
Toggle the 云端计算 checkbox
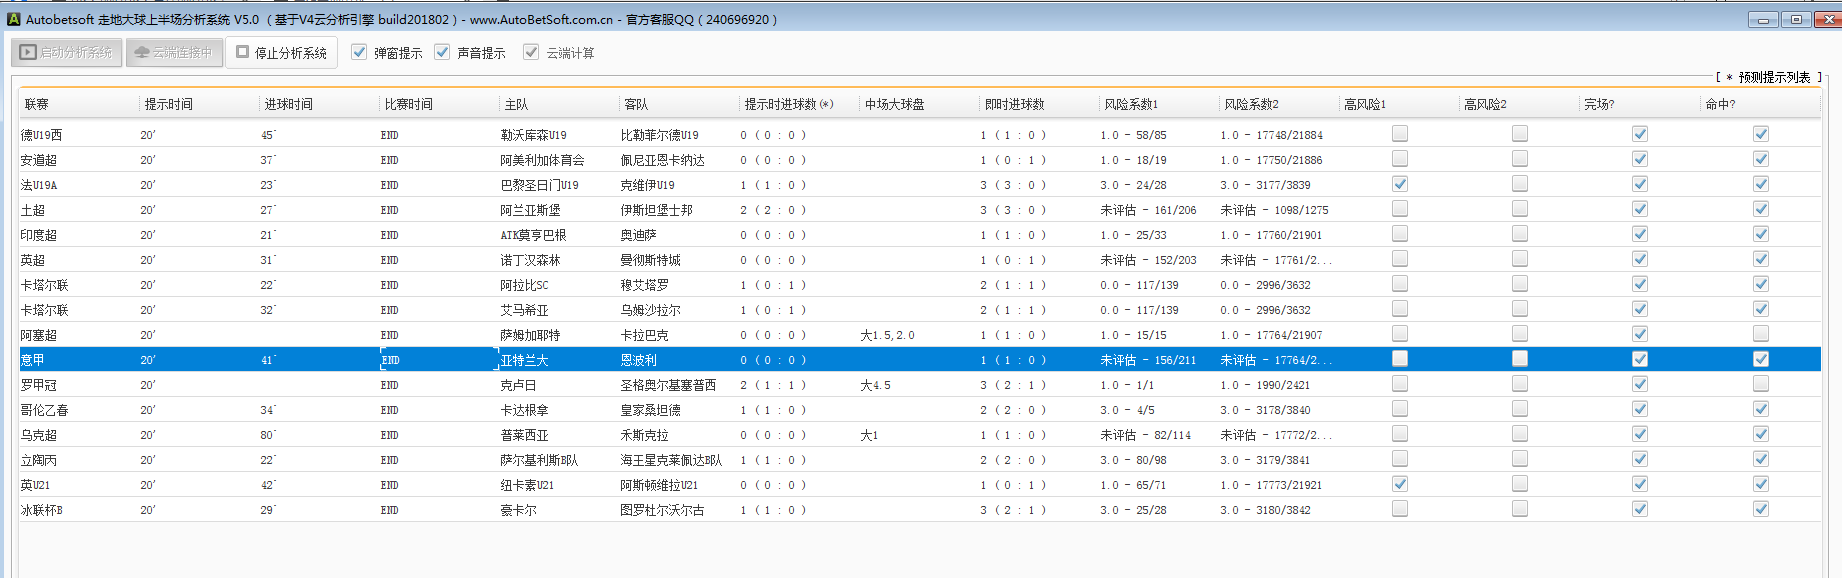pyautogui.click(x=531, y=52)
